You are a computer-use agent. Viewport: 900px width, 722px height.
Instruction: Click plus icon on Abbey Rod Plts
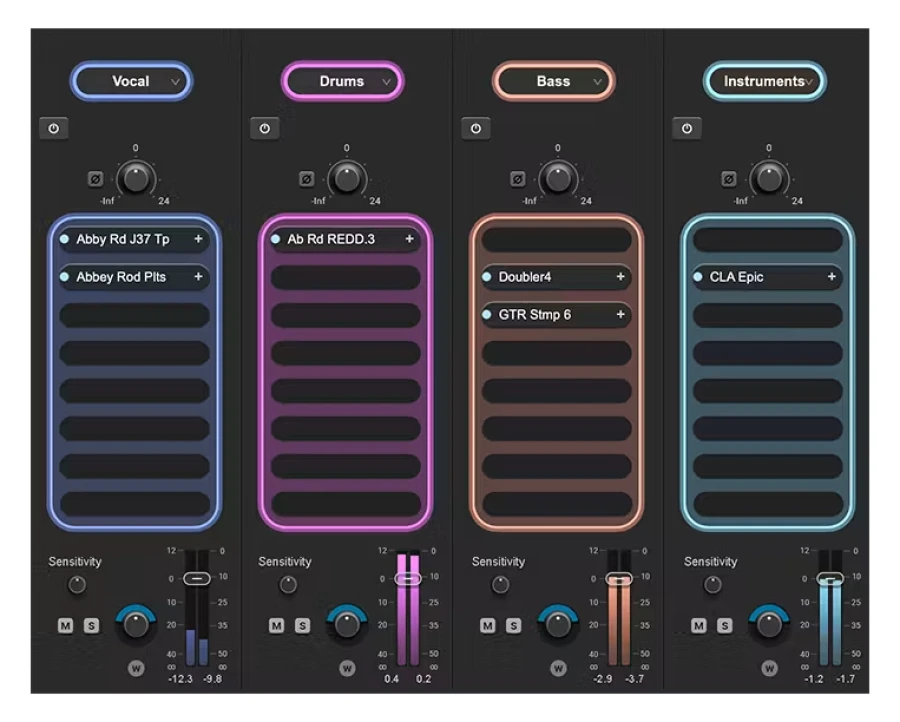tap(198, 277)
